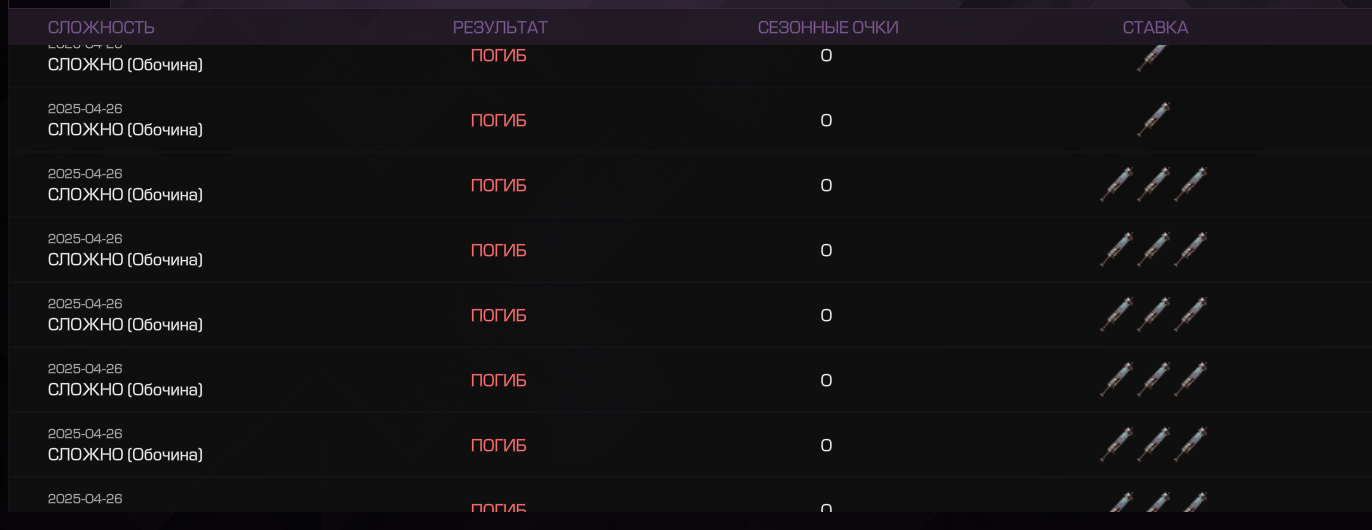
Task: Click СЛОЖНО (Обочина) label in last fully visible row
Action: pyautogui.click(x=125, y=455)
